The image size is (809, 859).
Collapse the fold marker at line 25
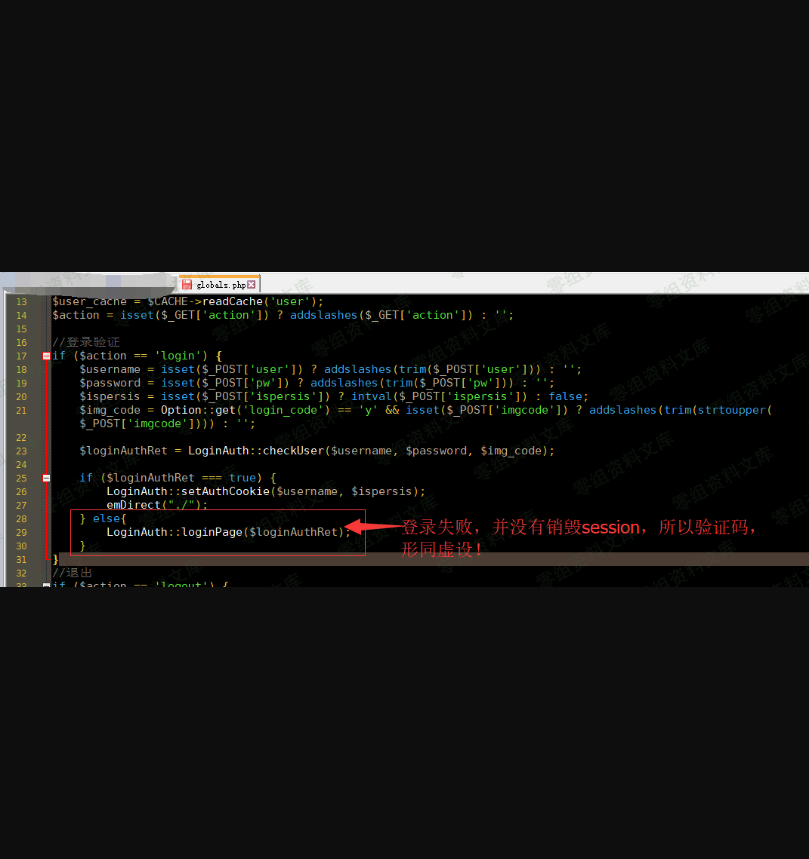46,478
